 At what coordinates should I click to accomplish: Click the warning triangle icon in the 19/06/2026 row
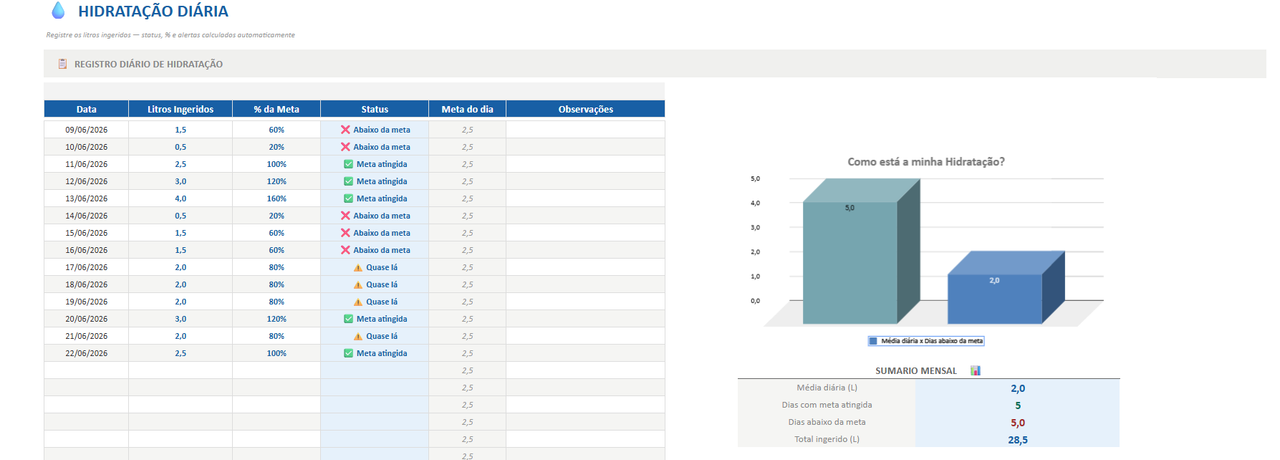pyautogui.click(x=357, y=301)
